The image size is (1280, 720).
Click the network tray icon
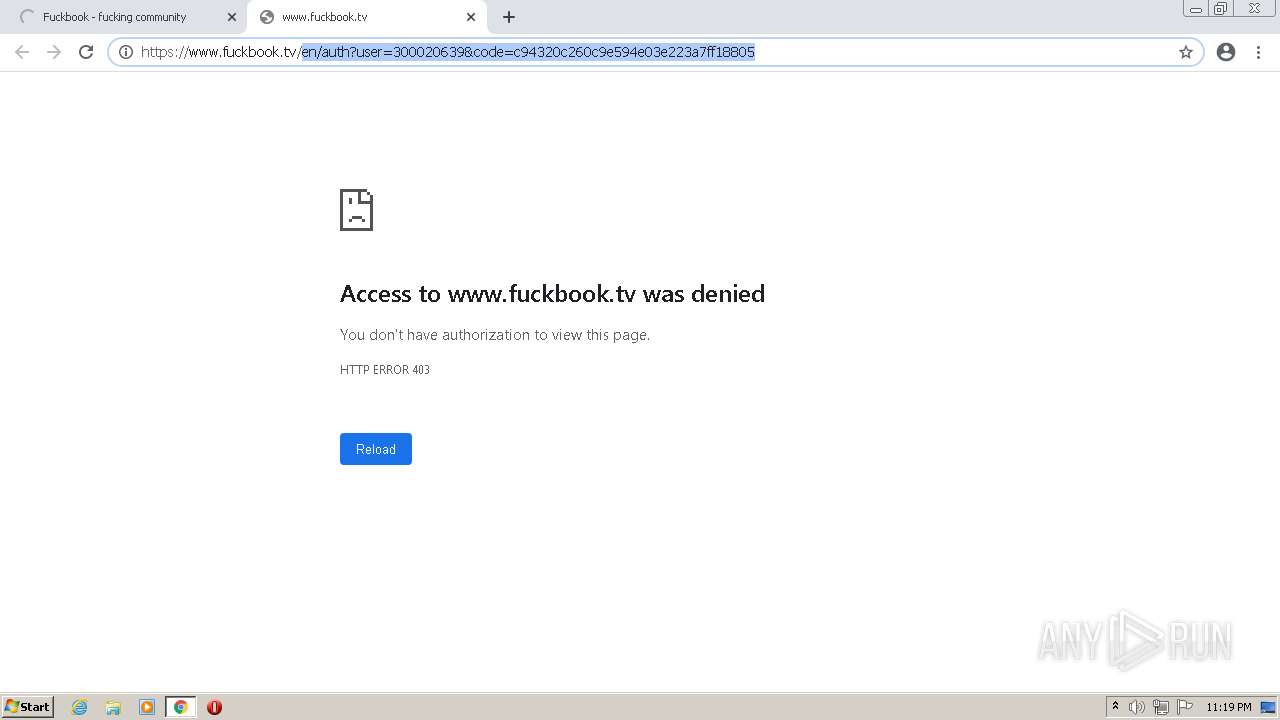tap(1160, 707)
